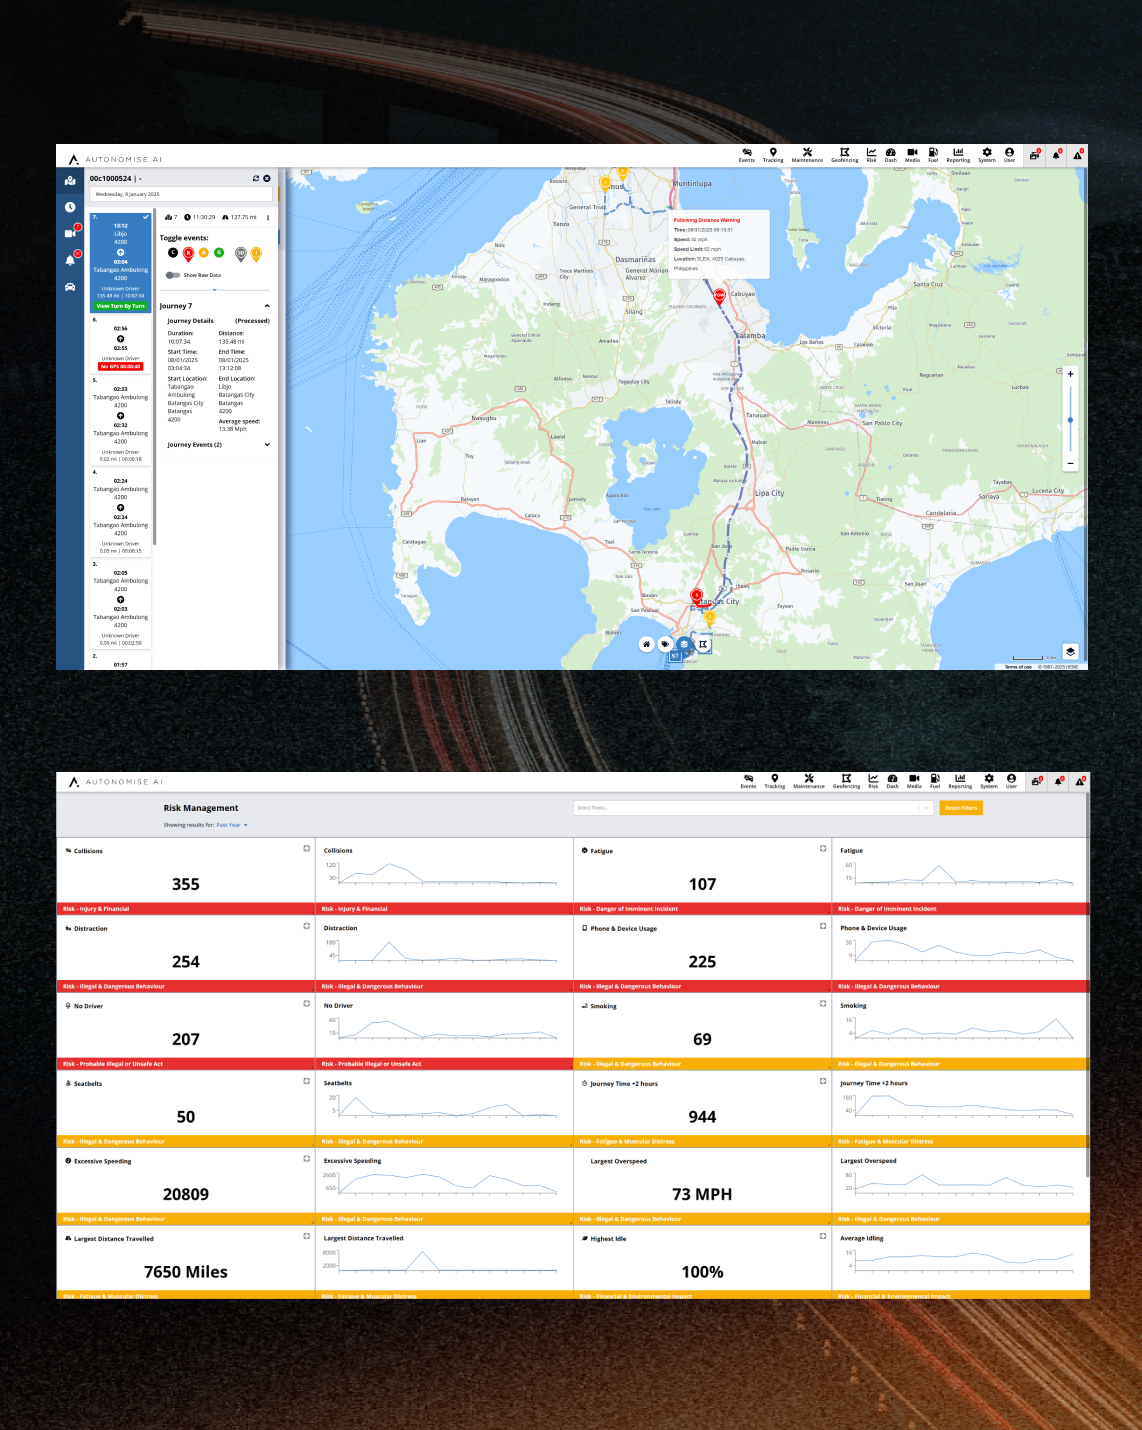
Task: Expand the Seatbelts count card
Action: [x=307, y=1081]
